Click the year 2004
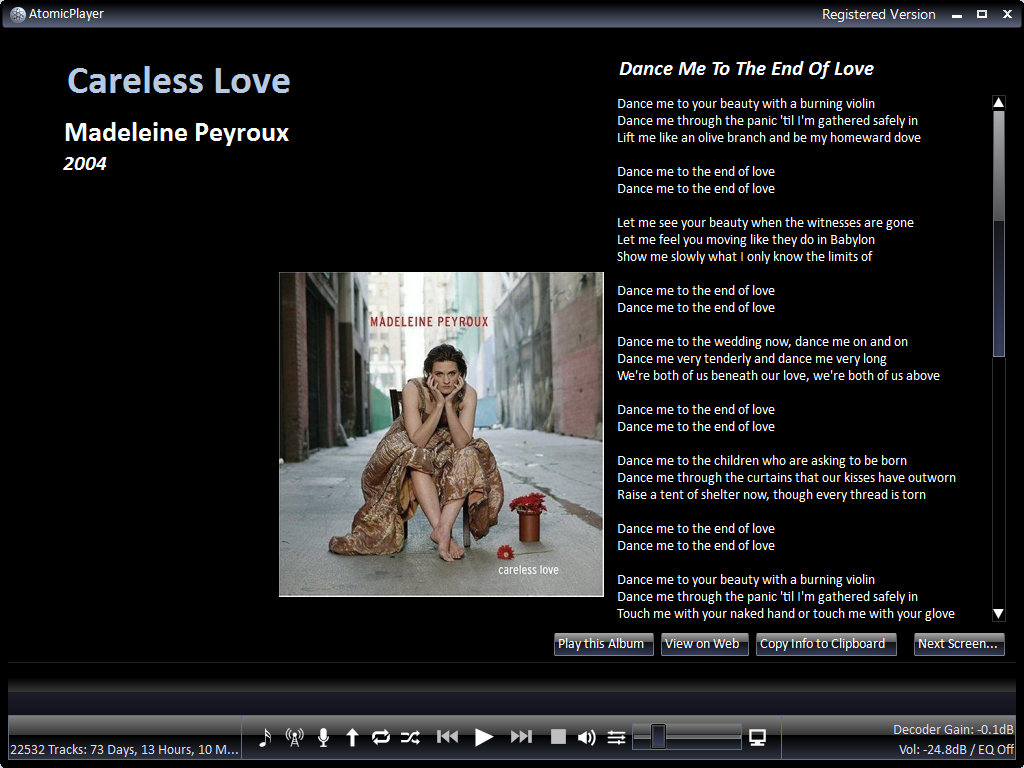 [85, 163]
